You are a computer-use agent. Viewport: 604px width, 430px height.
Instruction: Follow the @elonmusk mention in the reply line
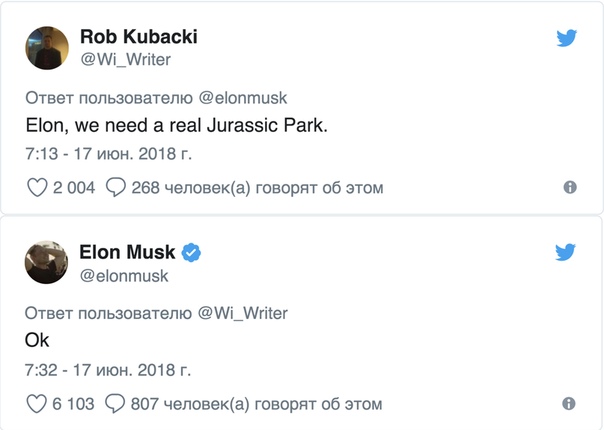243,98
